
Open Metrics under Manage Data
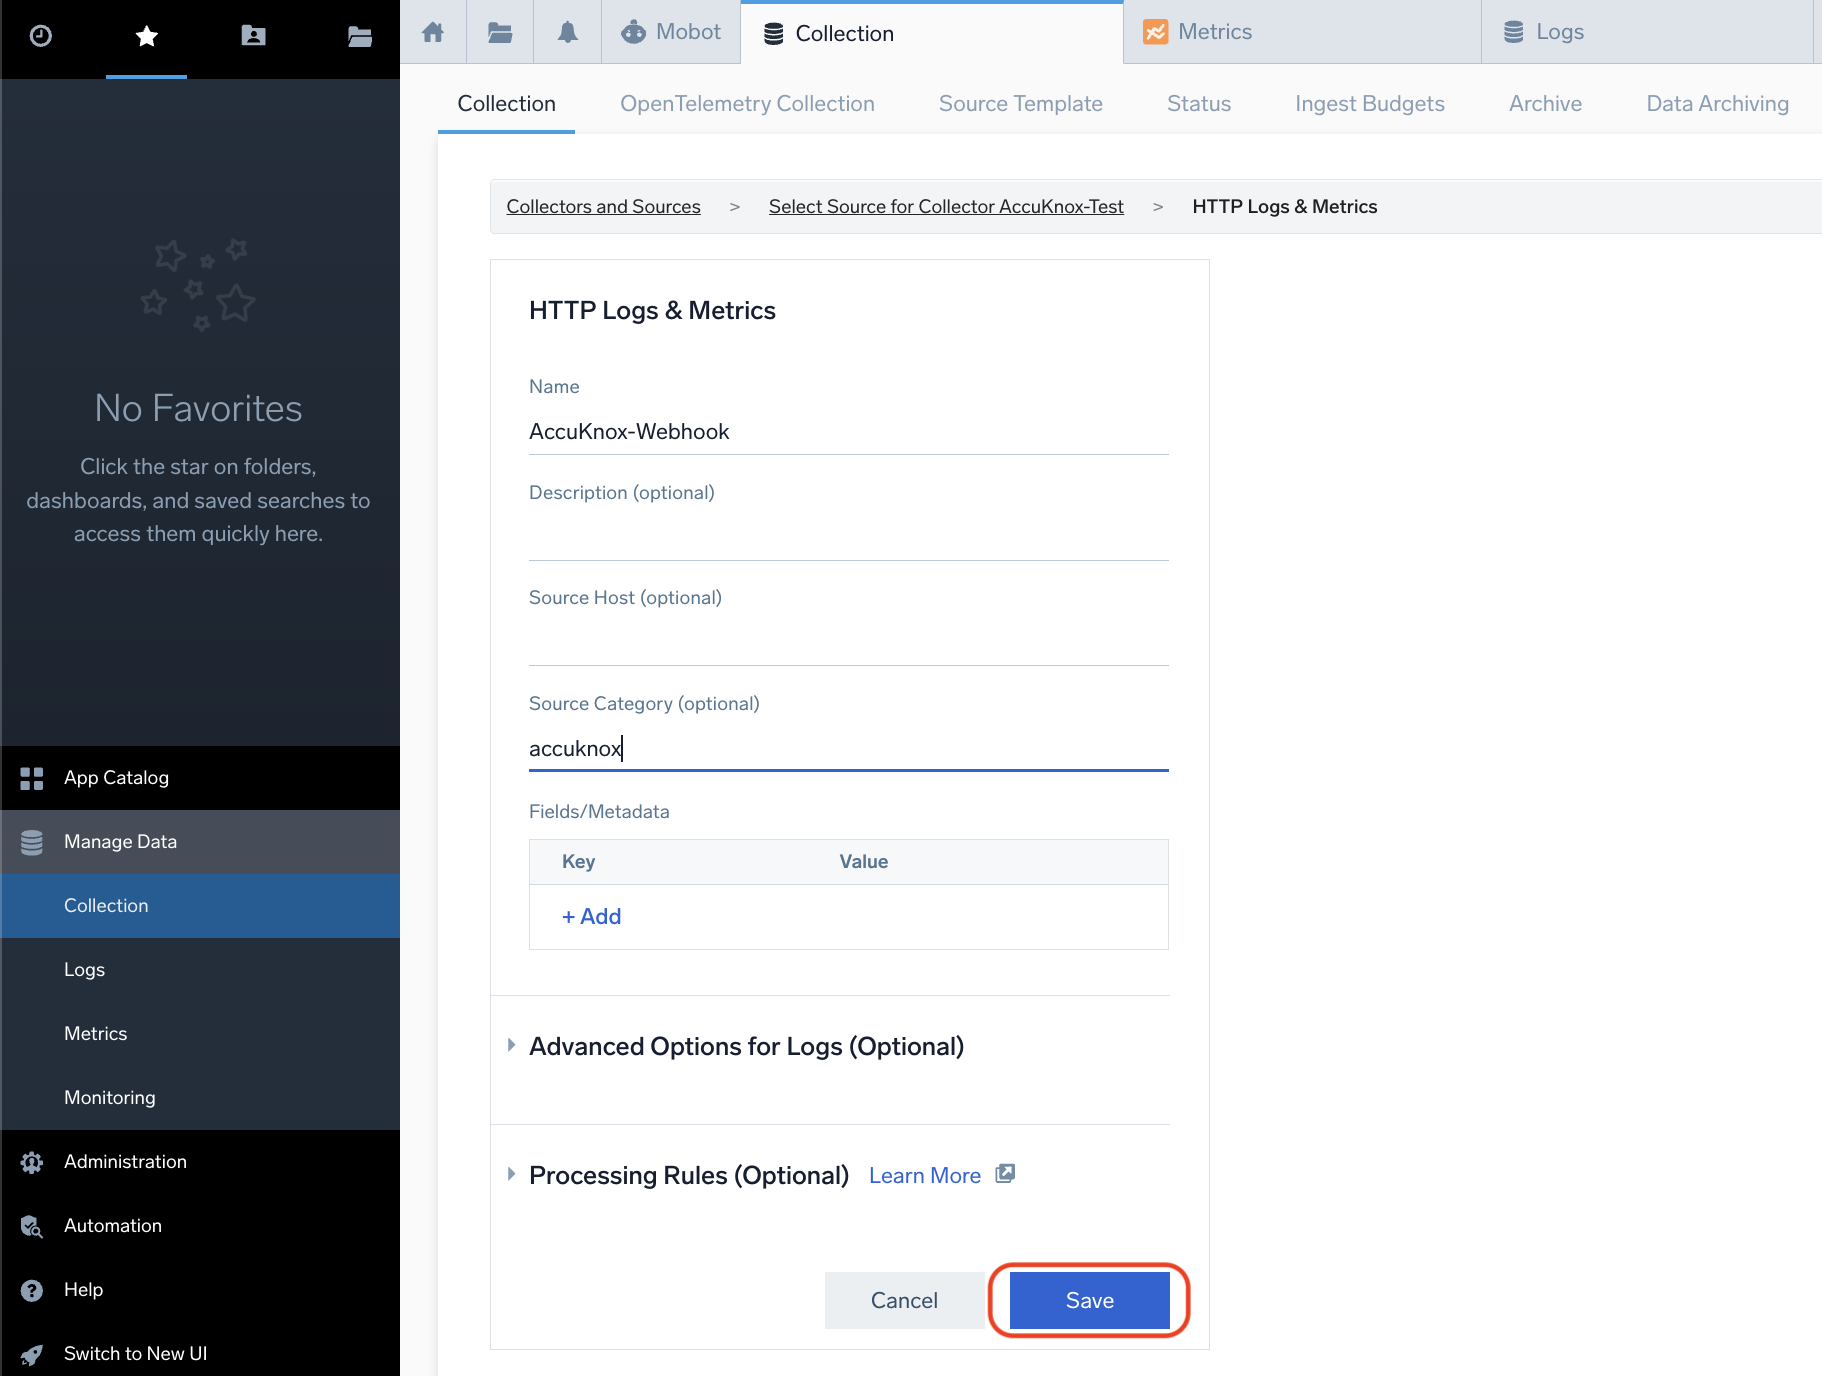(x=200, y=1034)
